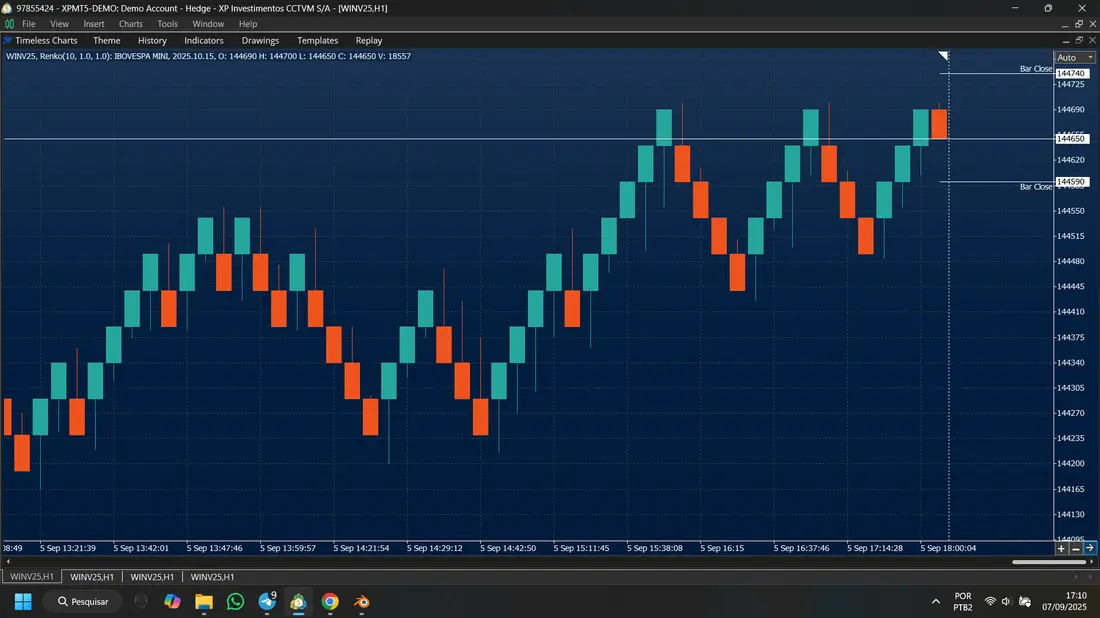
Task: Open the File menu
Action: [29, 24]
